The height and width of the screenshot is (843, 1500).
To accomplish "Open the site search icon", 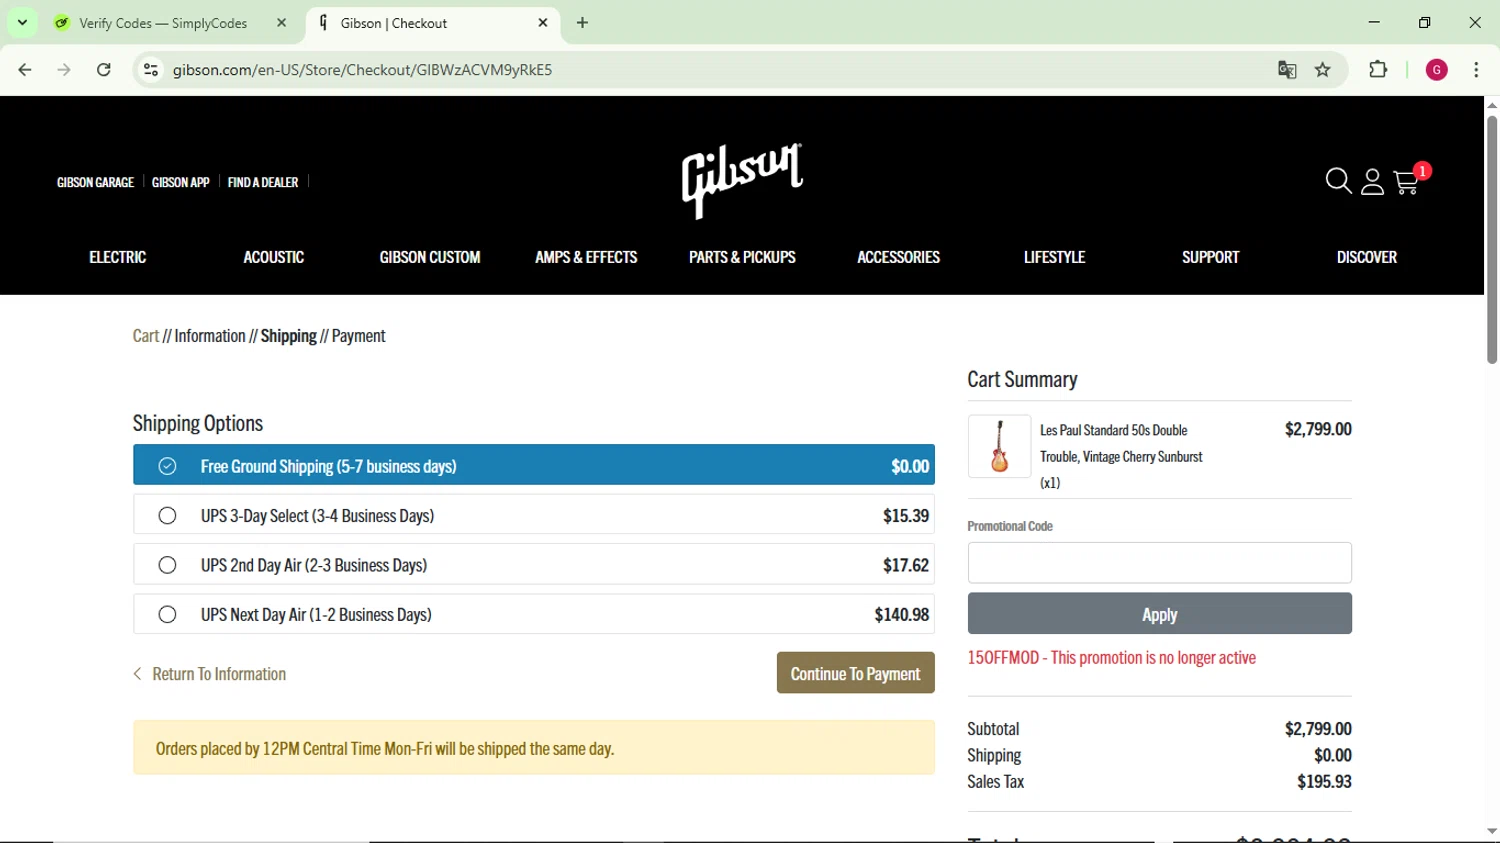I will (x=1338, y=181).
